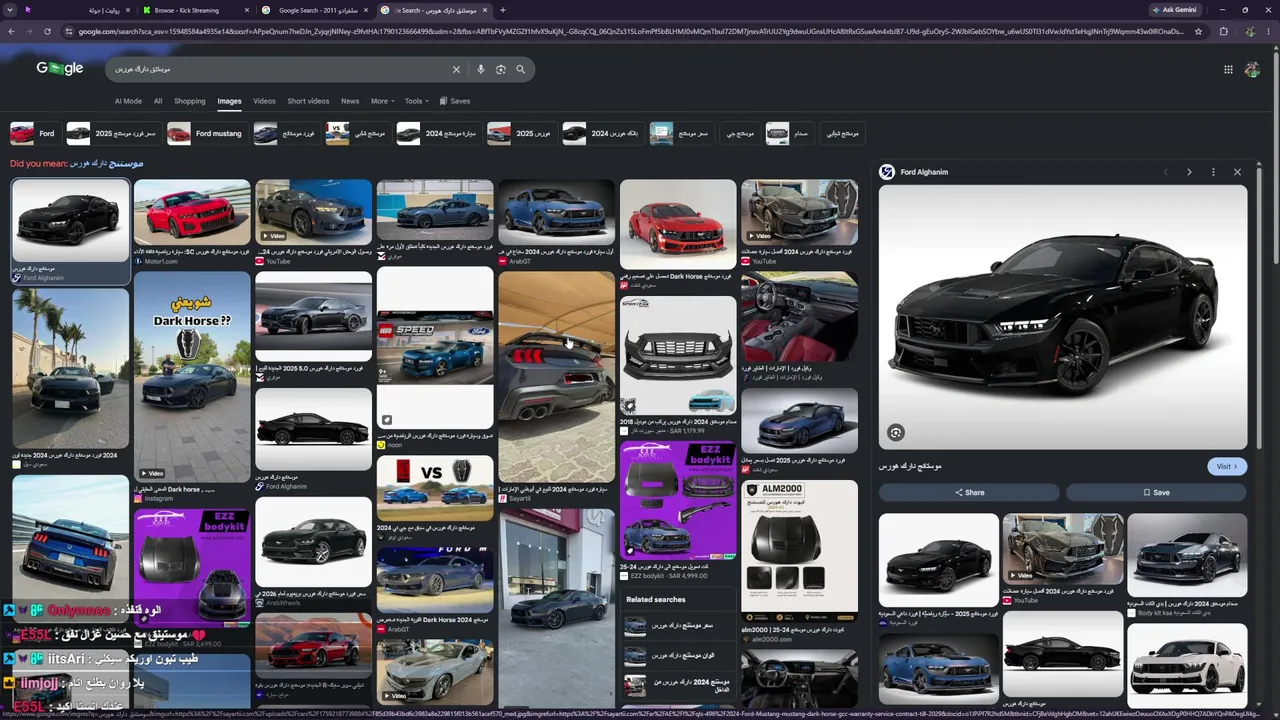This screenshot has height=720, width=1280.
Task: Click the Lens icon on preview image
Action: (x=896, y=433)
